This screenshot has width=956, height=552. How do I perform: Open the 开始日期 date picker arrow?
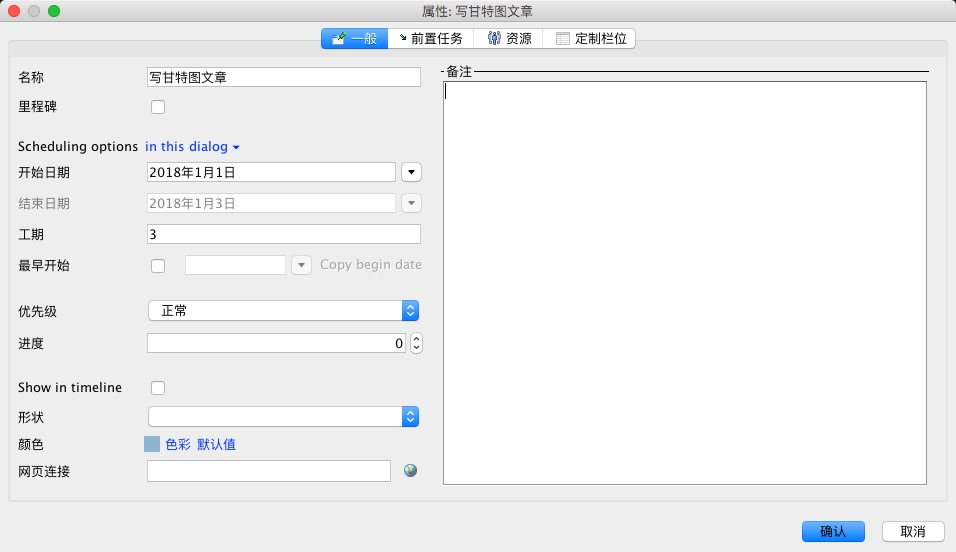pos(412,172)
